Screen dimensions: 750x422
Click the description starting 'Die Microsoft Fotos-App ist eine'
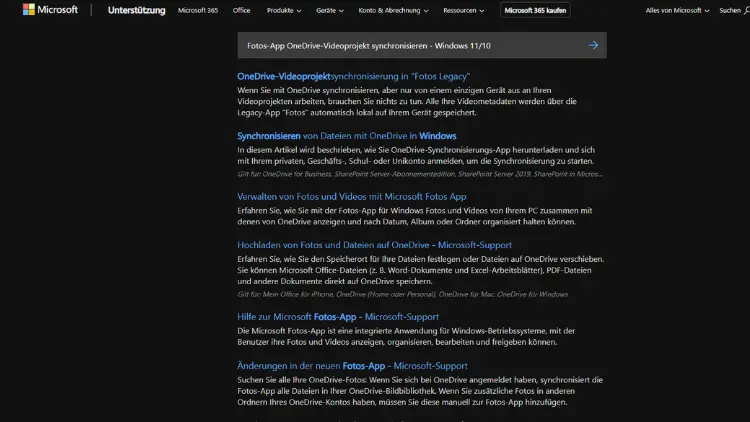pyautogui.click(x=406, y=336)
